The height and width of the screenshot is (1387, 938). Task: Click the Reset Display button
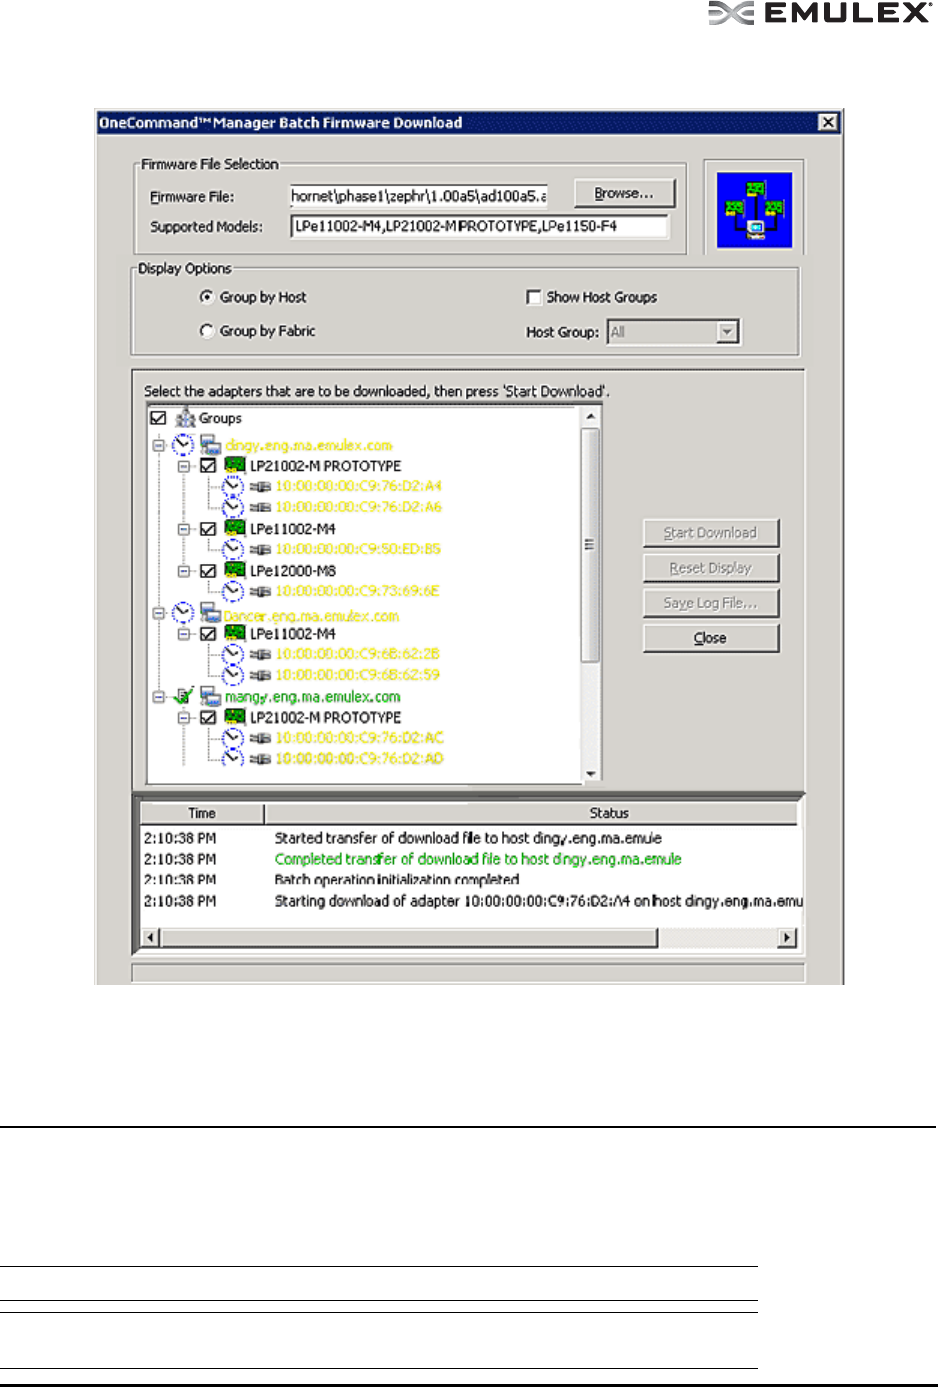710,568
